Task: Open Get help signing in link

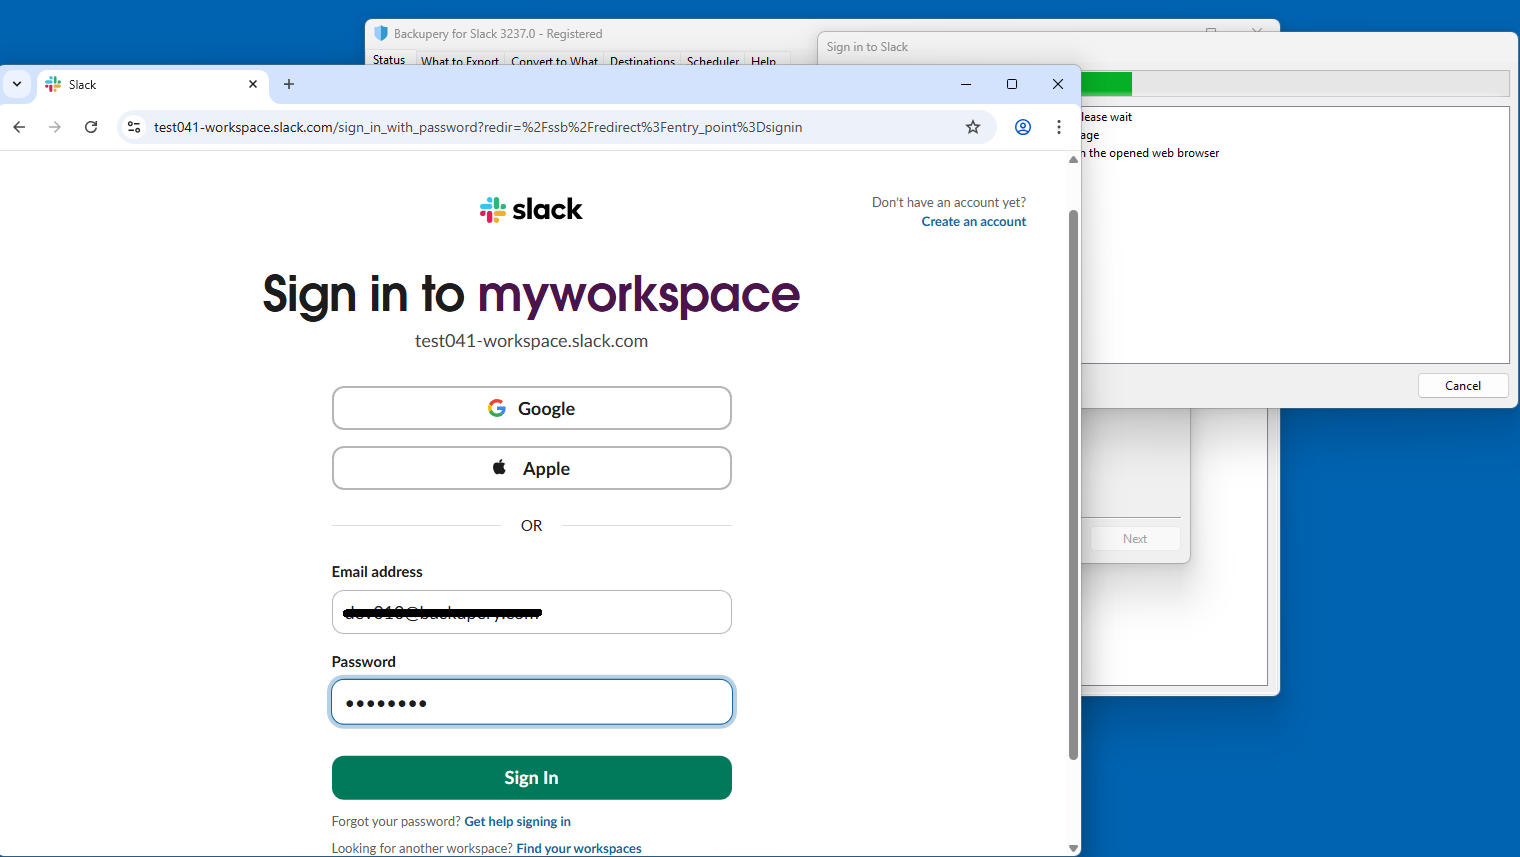Action: tap(517, 821)
